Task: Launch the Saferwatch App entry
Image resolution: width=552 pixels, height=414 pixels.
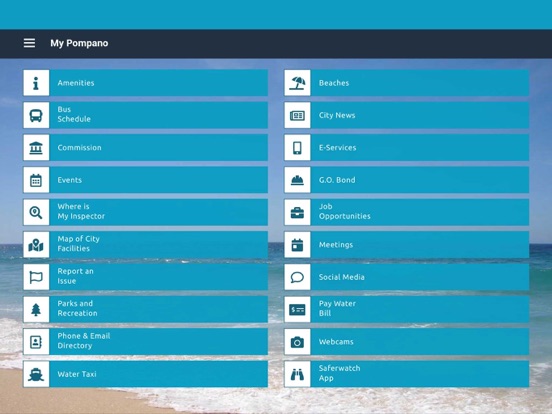Action: click(x=407, y=374)
